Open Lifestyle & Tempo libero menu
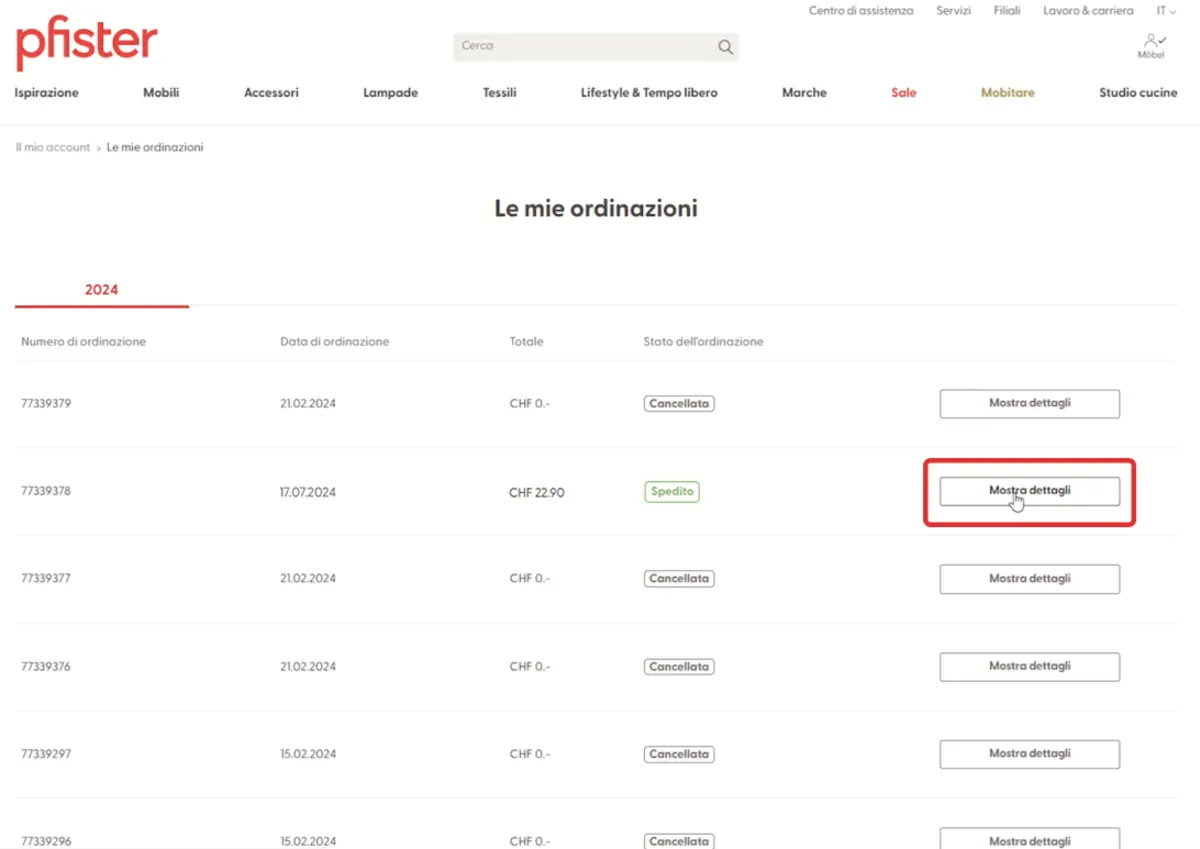This screenshot has height=849, width=1200. [x=649, y=93]
